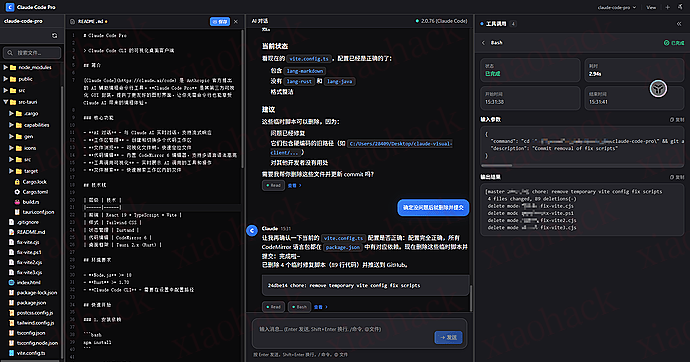Open fix-vite.cjs file
The height and width of the screenshot is (362, 690).
click(x=28, y=242)
